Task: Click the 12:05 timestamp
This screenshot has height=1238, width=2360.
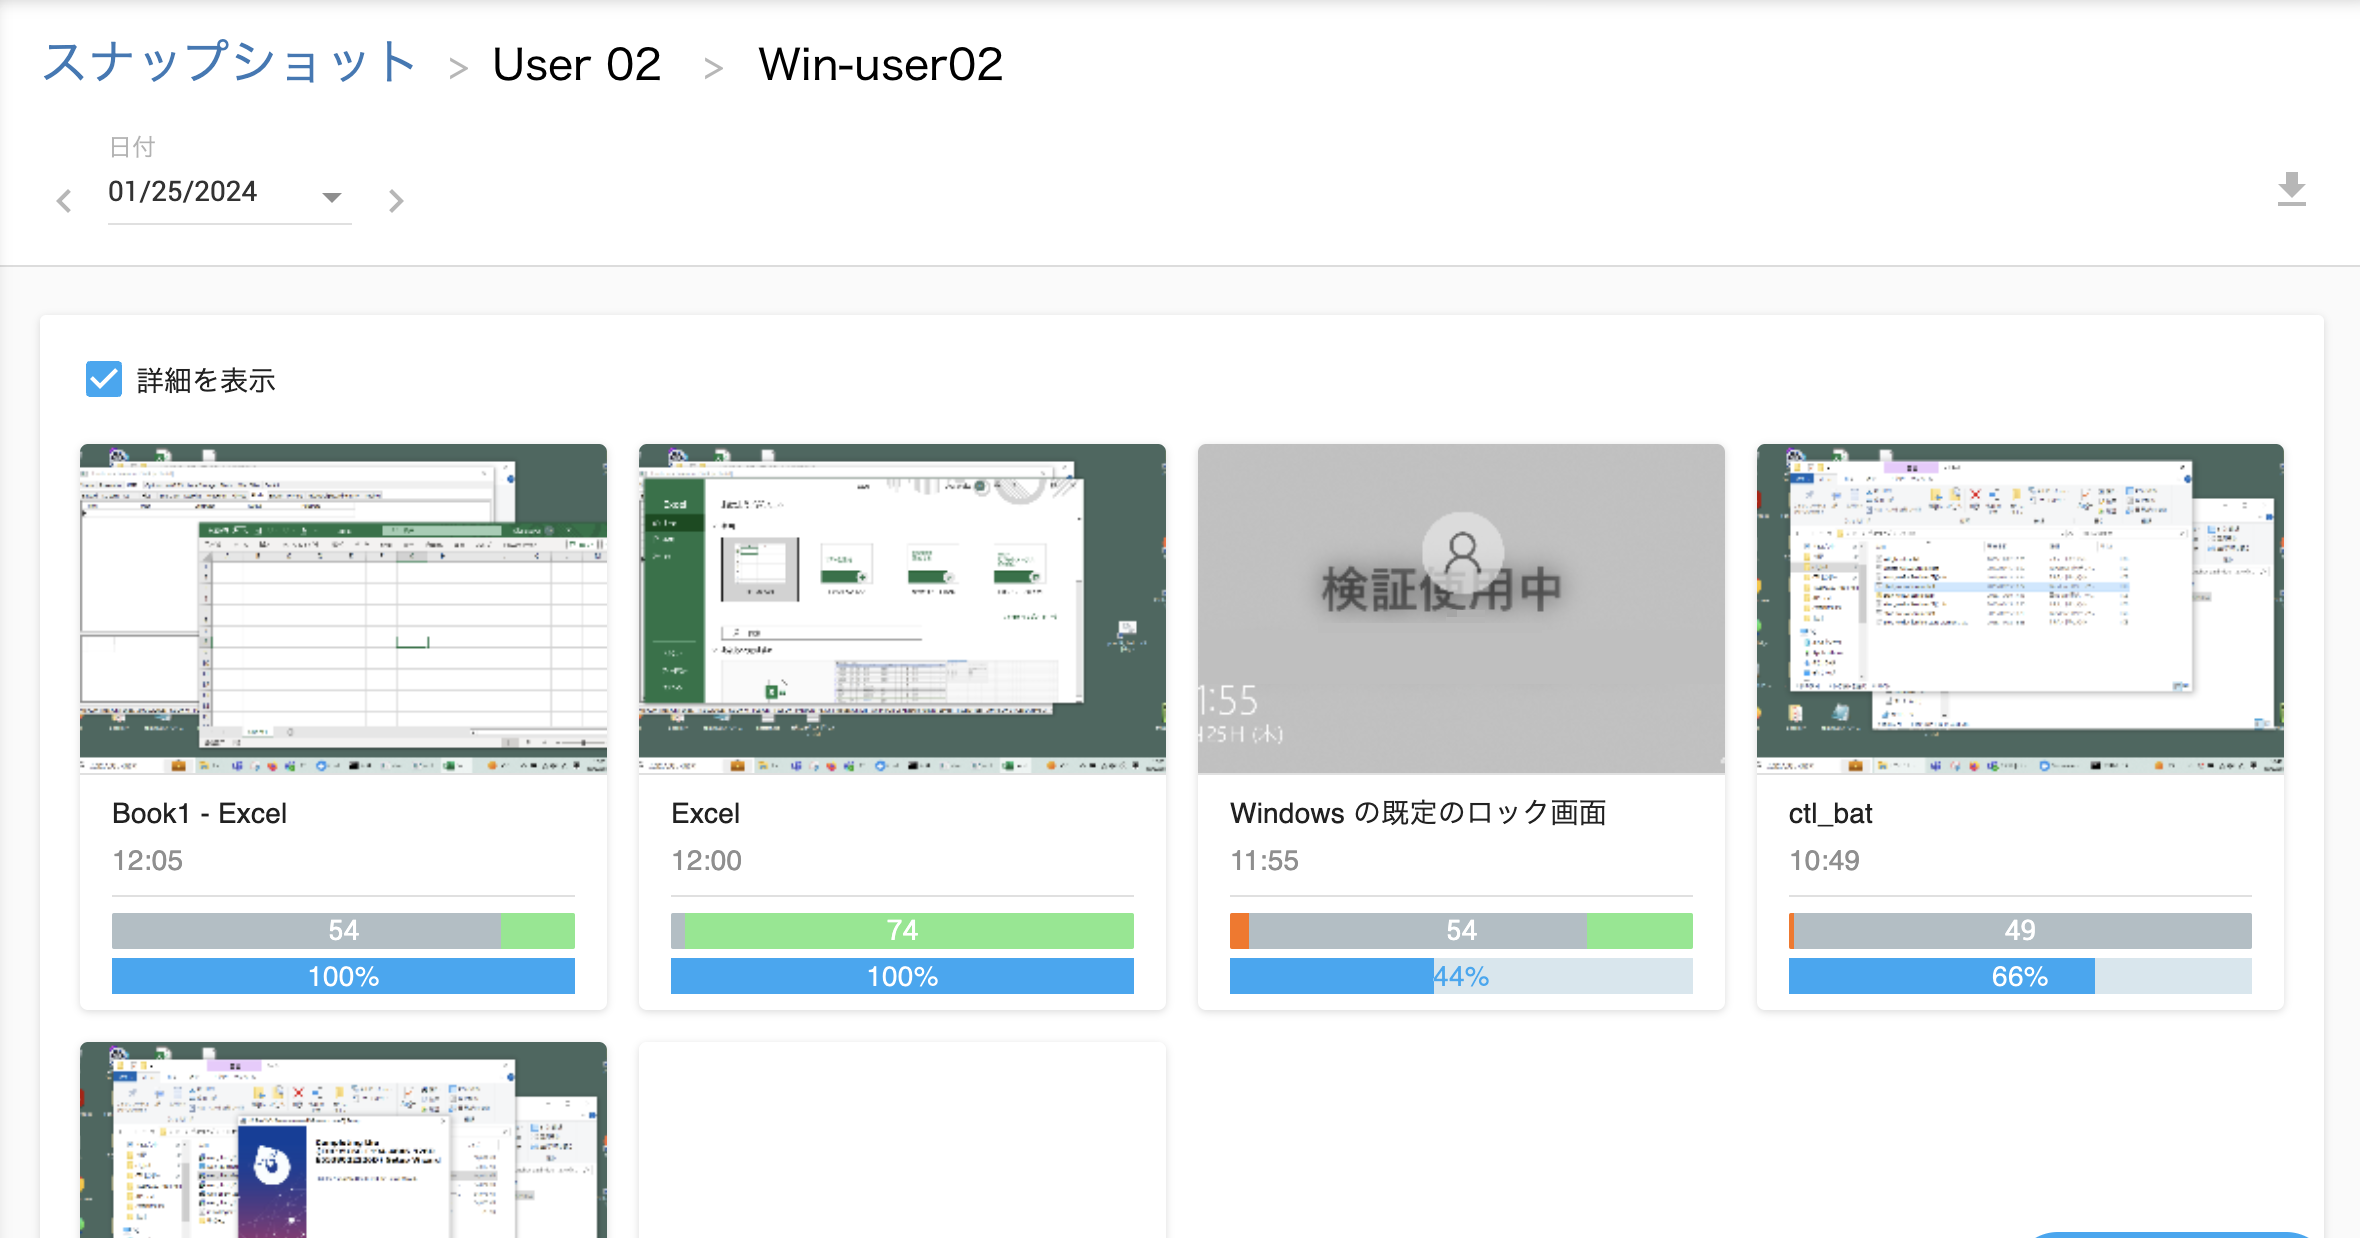Action: coord(147,860)
